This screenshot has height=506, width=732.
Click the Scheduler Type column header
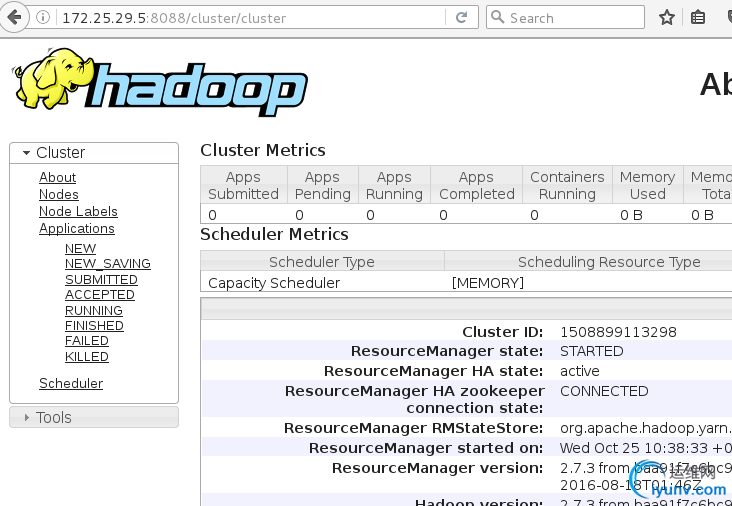pyautogui.click(x=322, y=262)
